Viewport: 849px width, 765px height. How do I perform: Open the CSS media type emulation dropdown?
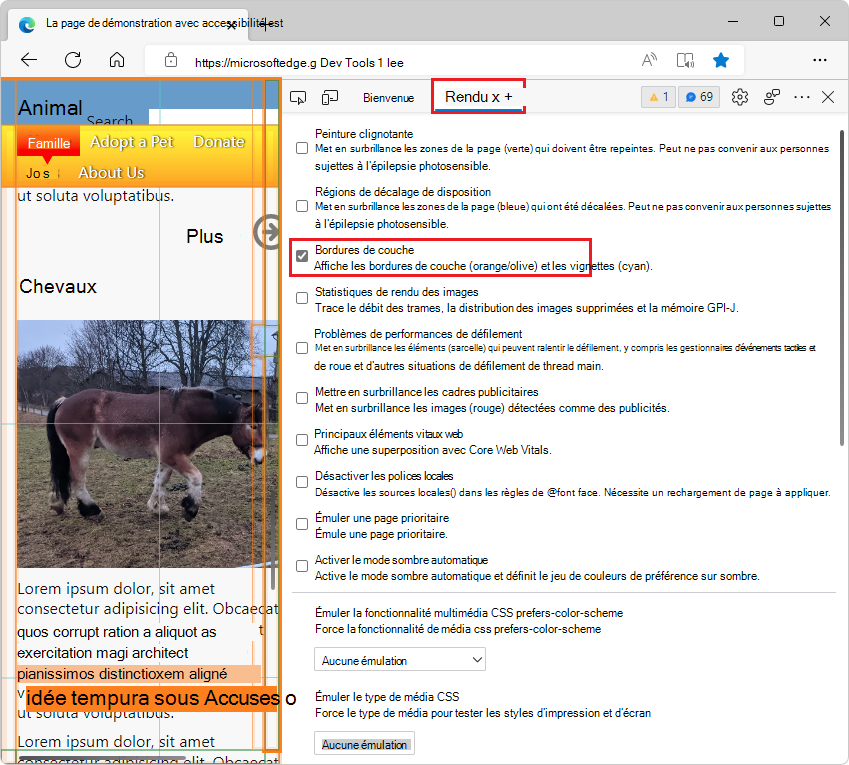pos(364,743)
